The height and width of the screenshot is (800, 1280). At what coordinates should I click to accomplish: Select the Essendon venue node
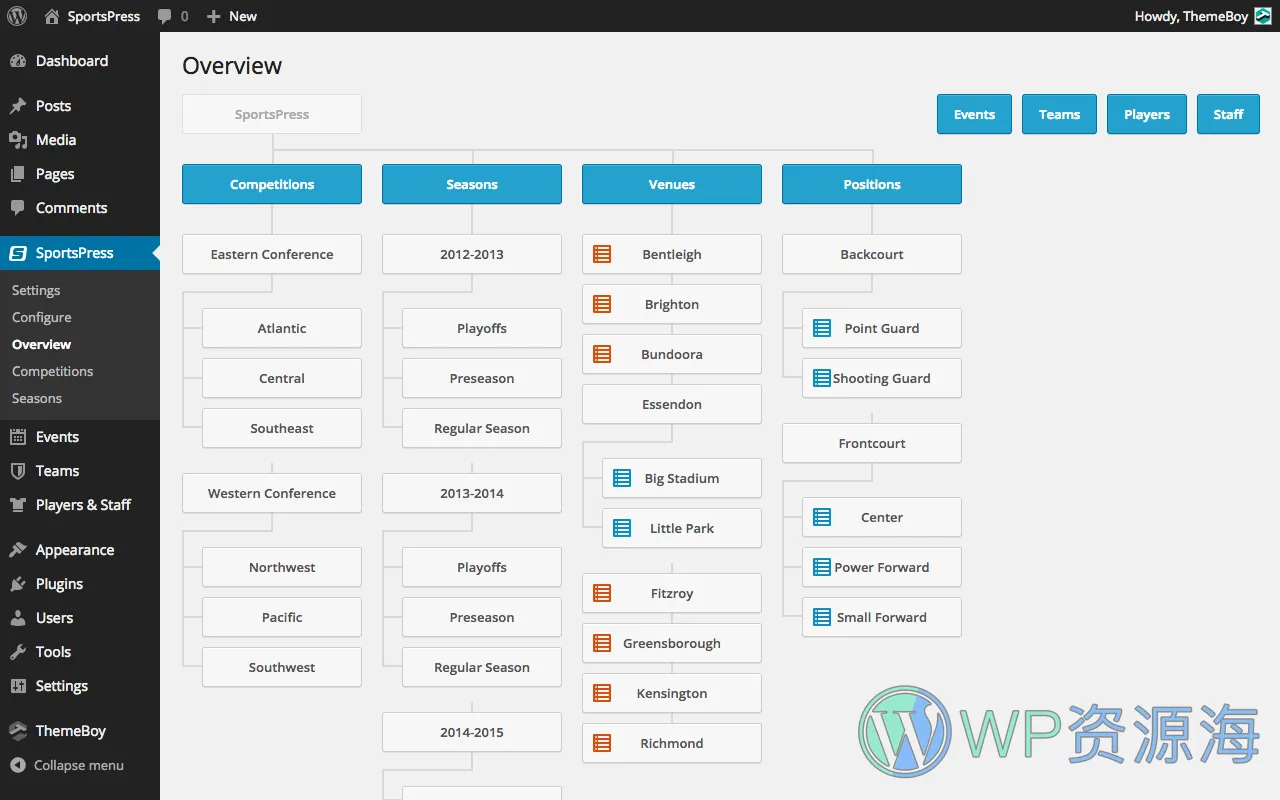(672, 404)
